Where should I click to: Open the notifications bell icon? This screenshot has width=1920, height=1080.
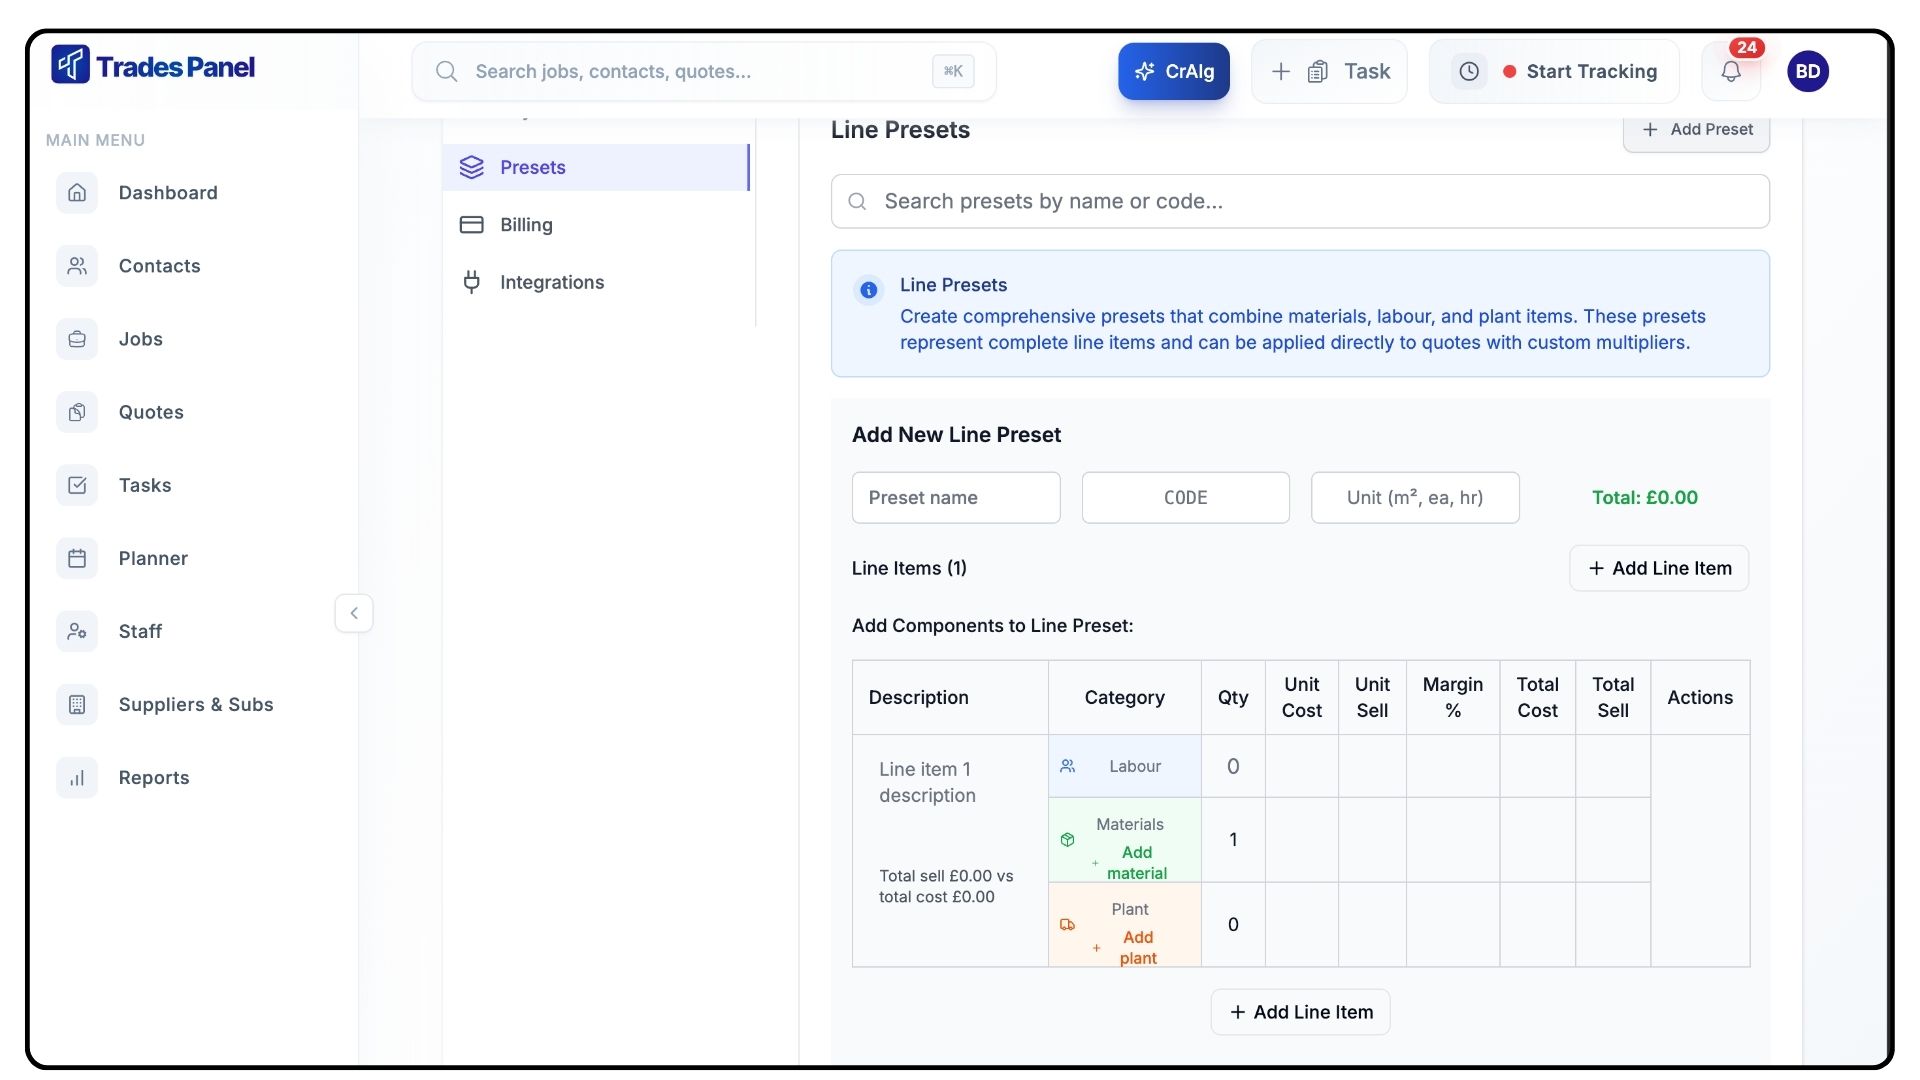pos(1730,71)
